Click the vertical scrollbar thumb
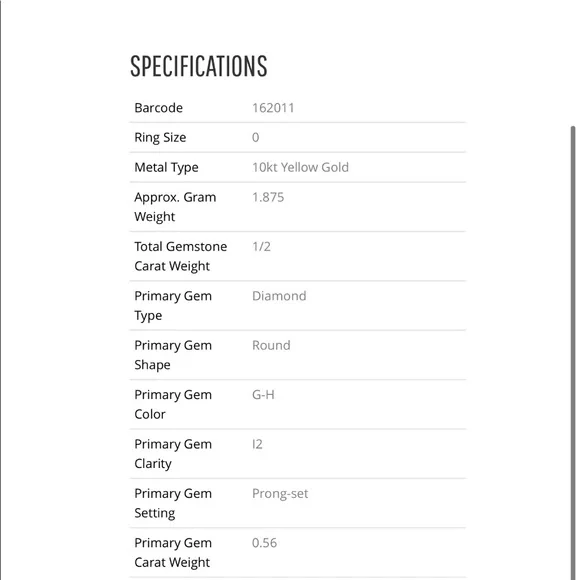The width and height of the screenshot is (580, 580). click(573, 353)
